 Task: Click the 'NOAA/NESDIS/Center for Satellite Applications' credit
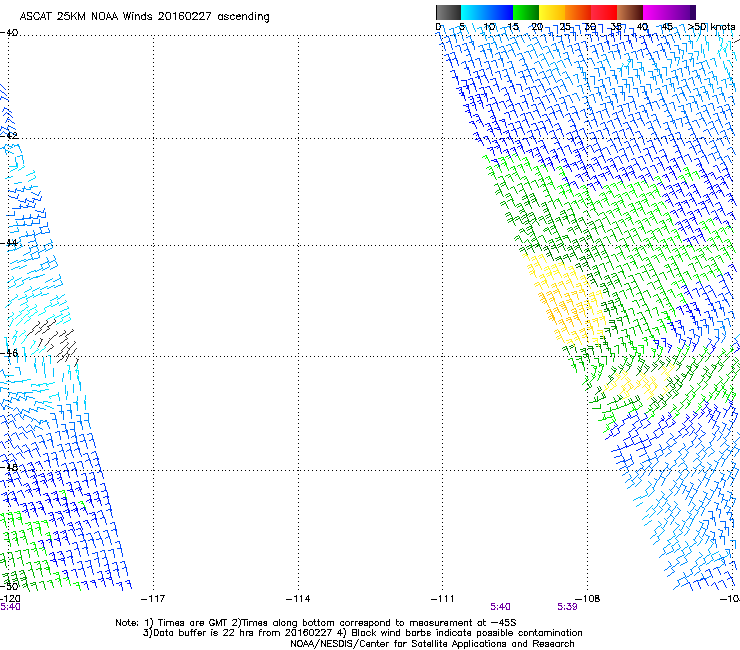pyautogui.click(x=432, y=644)
